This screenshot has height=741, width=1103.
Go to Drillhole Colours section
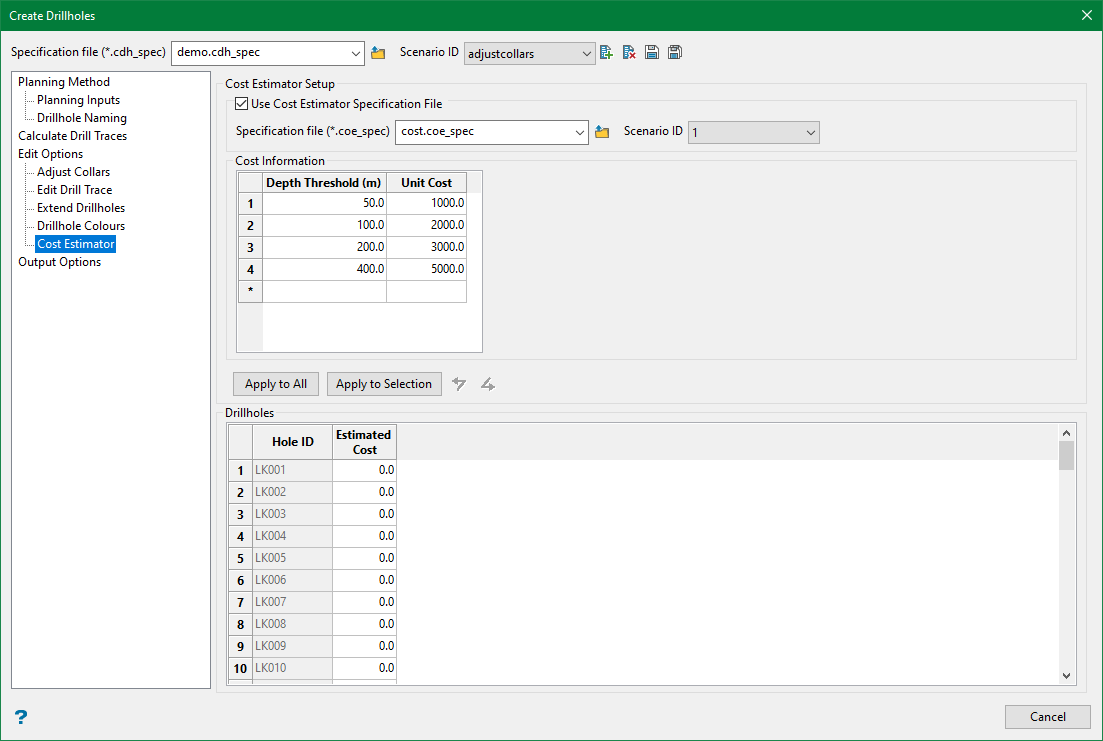81,226
